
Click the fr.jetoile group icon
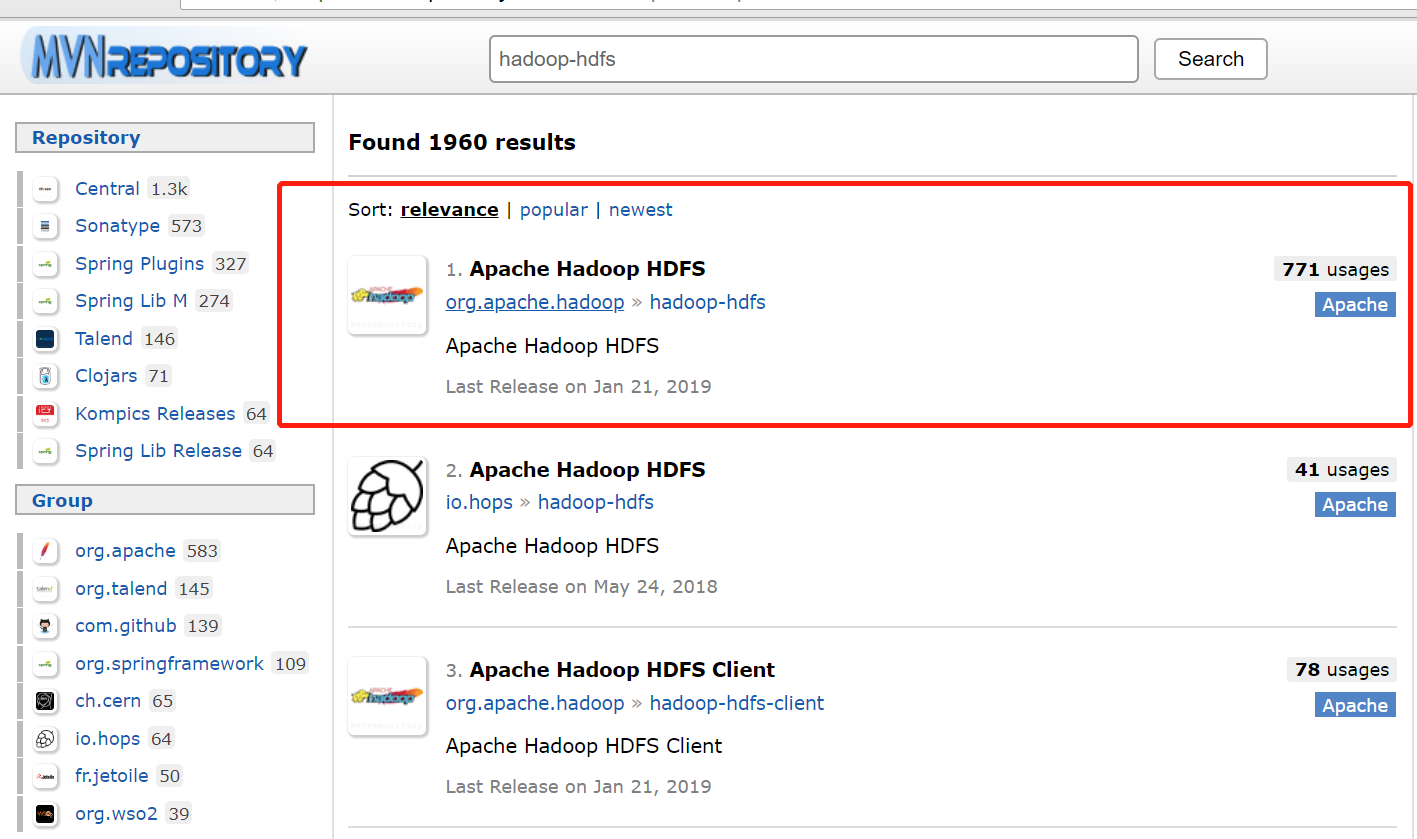(45, 776)
